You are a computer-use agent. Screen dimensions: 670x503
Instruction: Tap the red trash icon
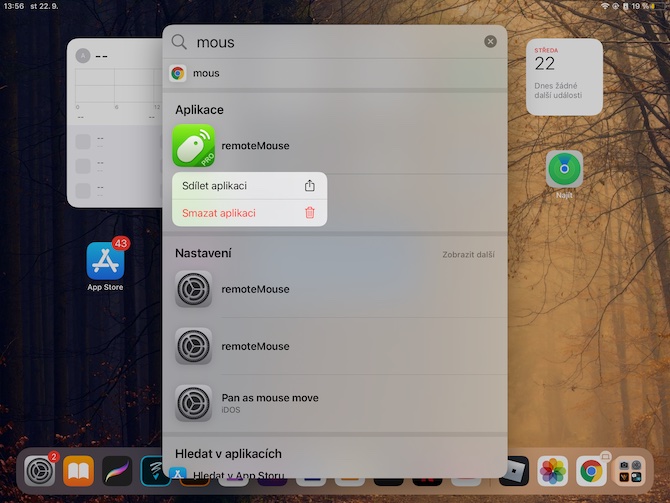tap(310, 212)
